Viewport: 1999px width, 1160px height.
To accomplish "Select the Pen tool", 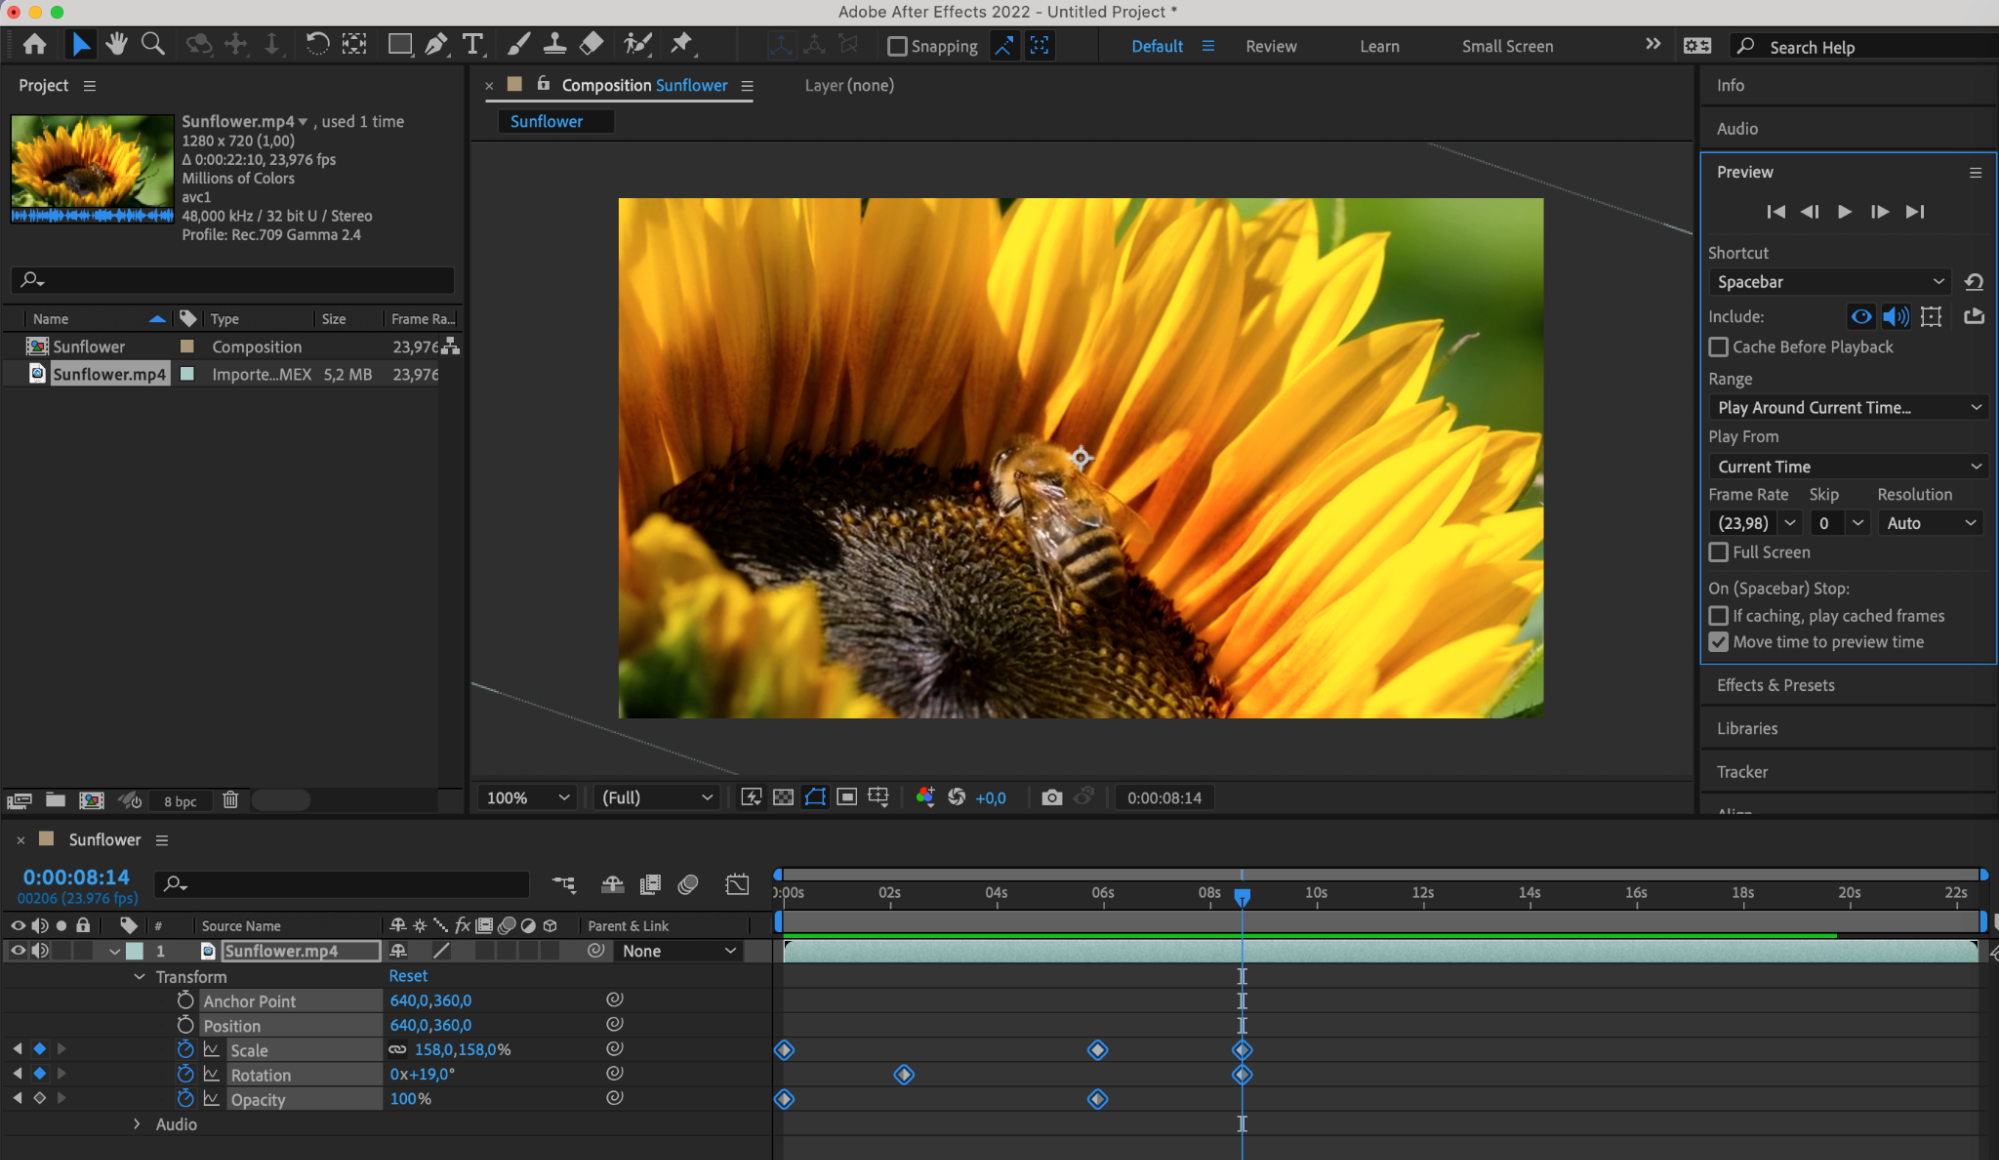I will pyautogui.click(x=436, y=44).
